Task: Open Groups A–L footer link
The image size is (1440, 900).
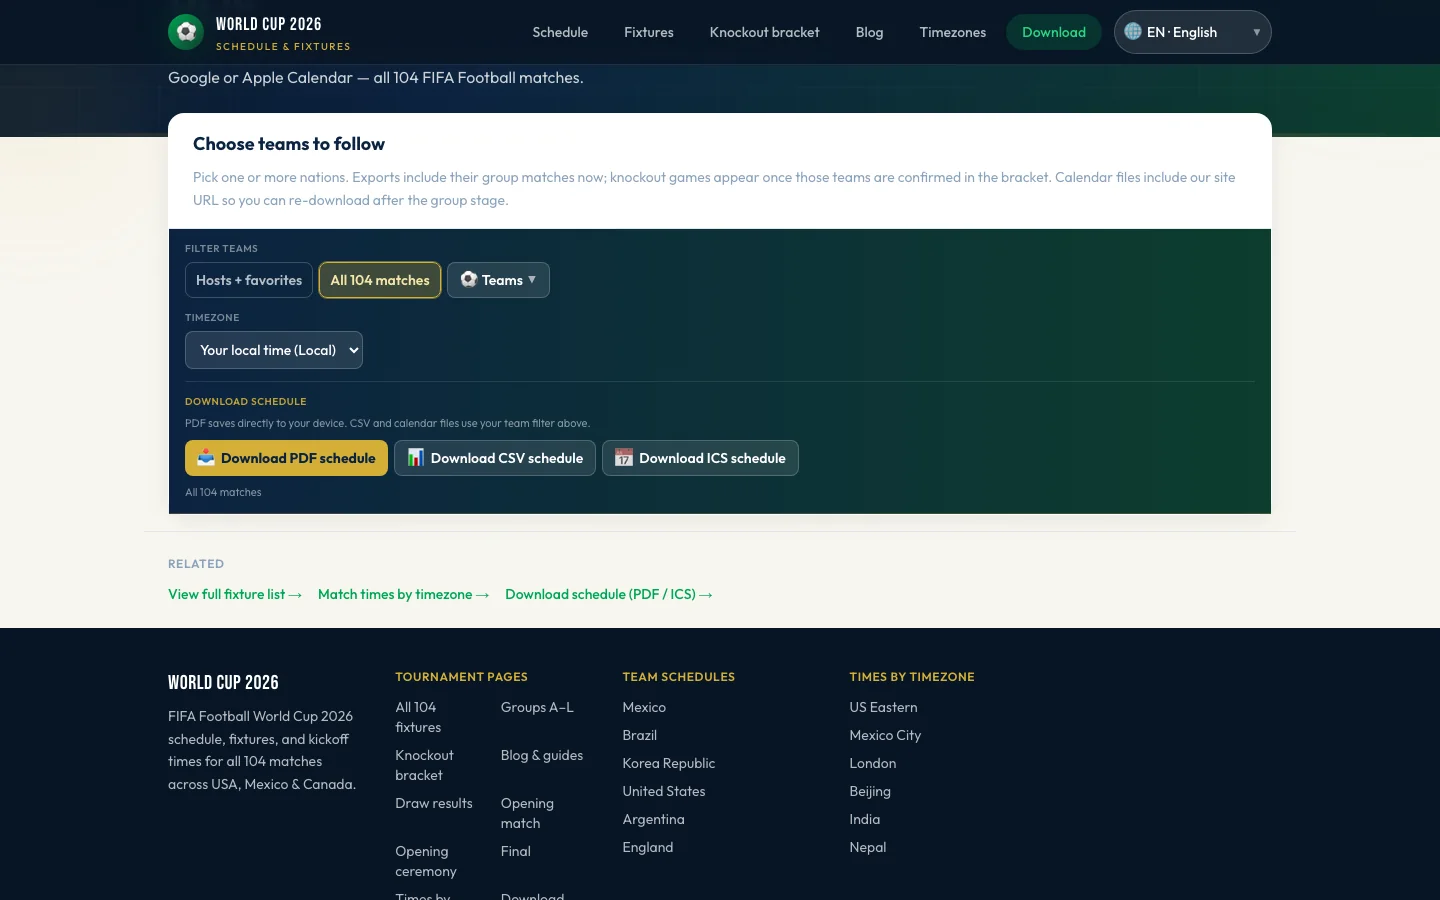Action: (x=537, y=707)
